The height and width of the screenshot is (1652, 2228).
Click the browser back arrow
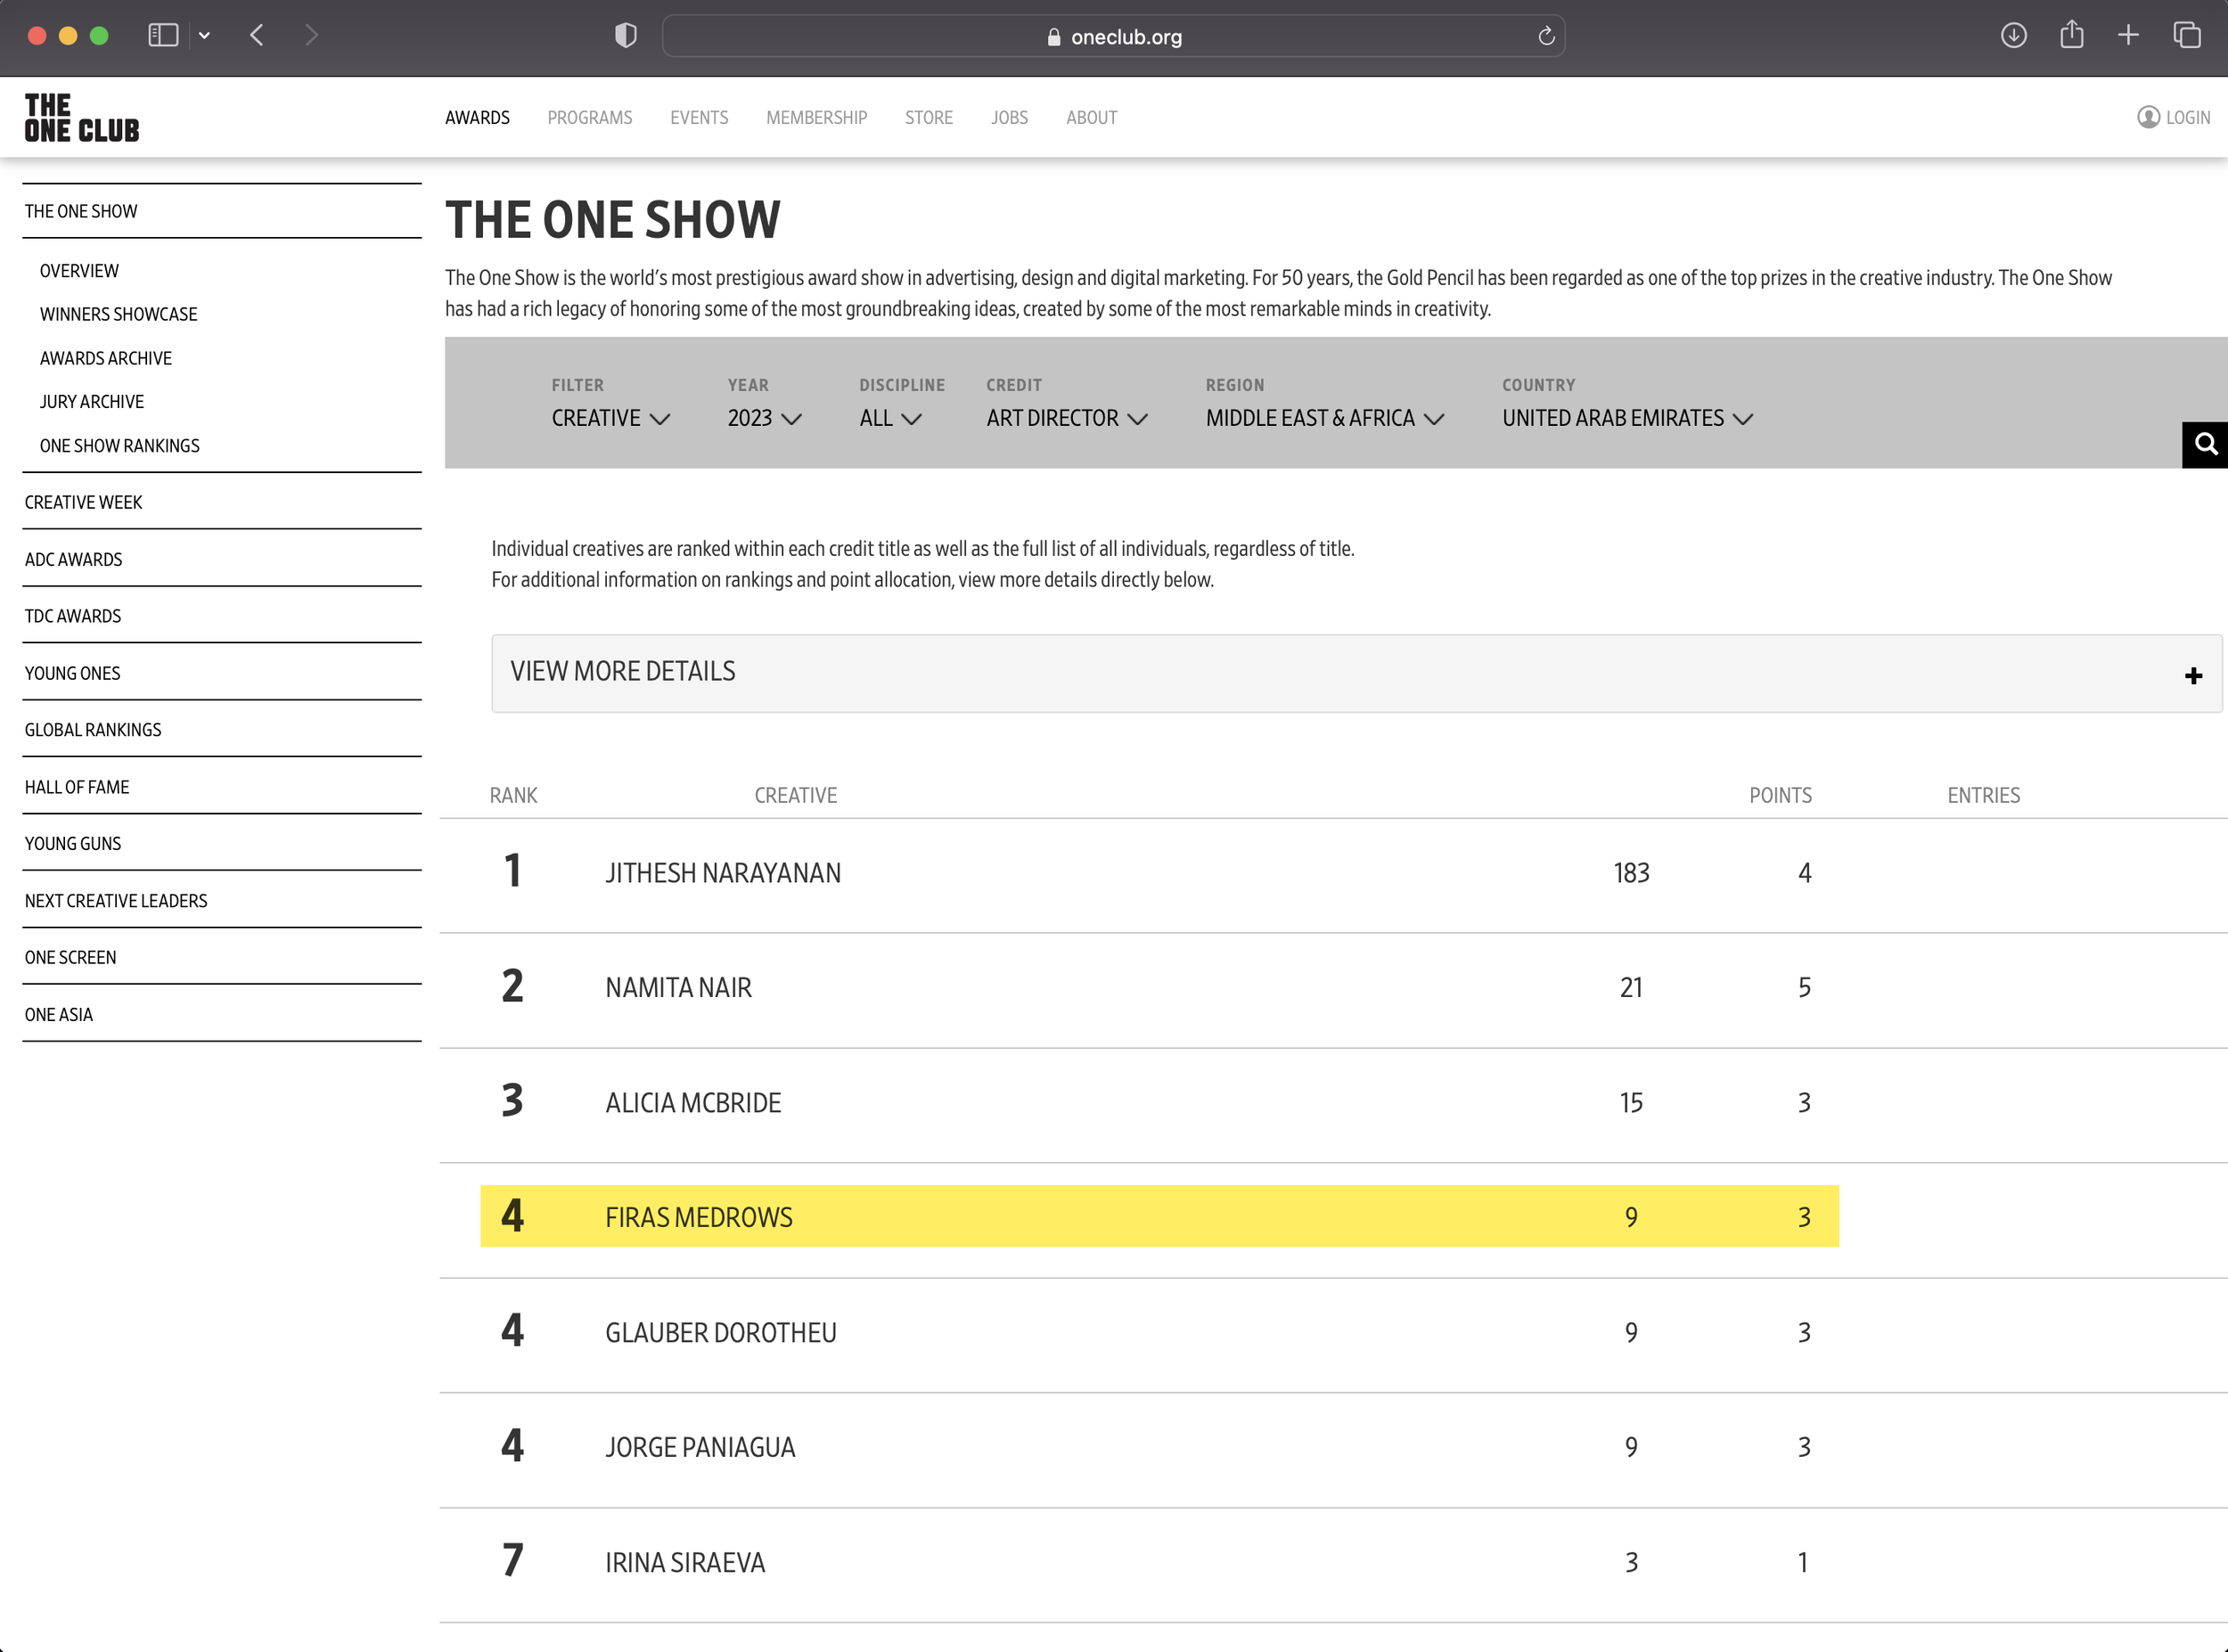pos(257,36)
